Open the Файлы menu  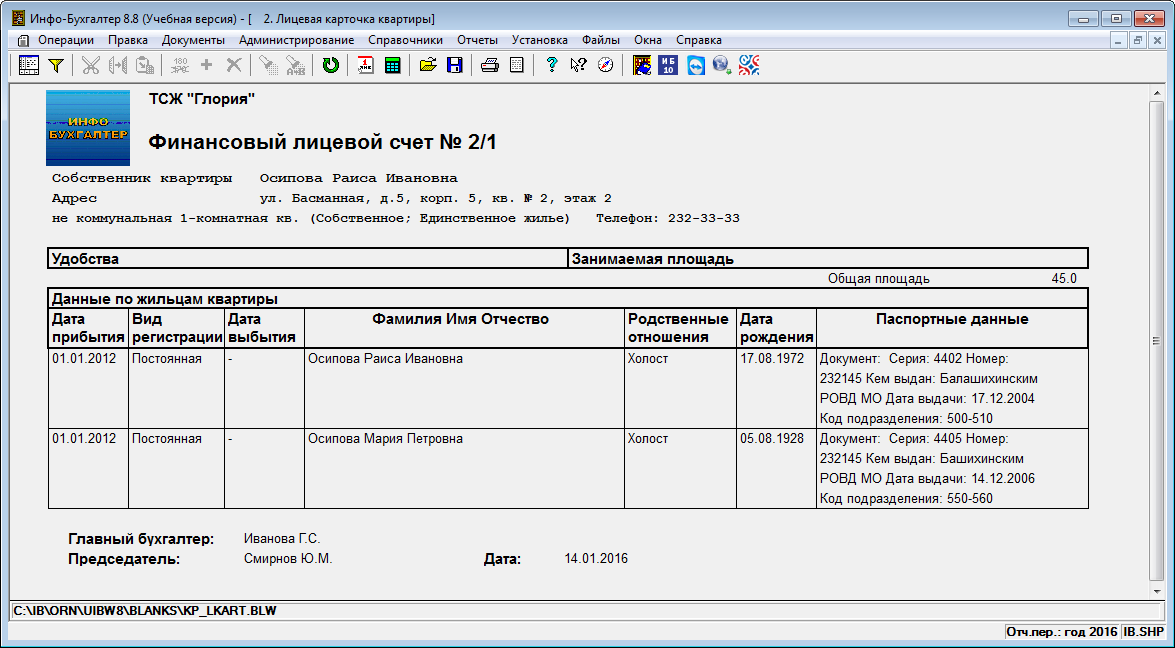[x=601, y=40]
